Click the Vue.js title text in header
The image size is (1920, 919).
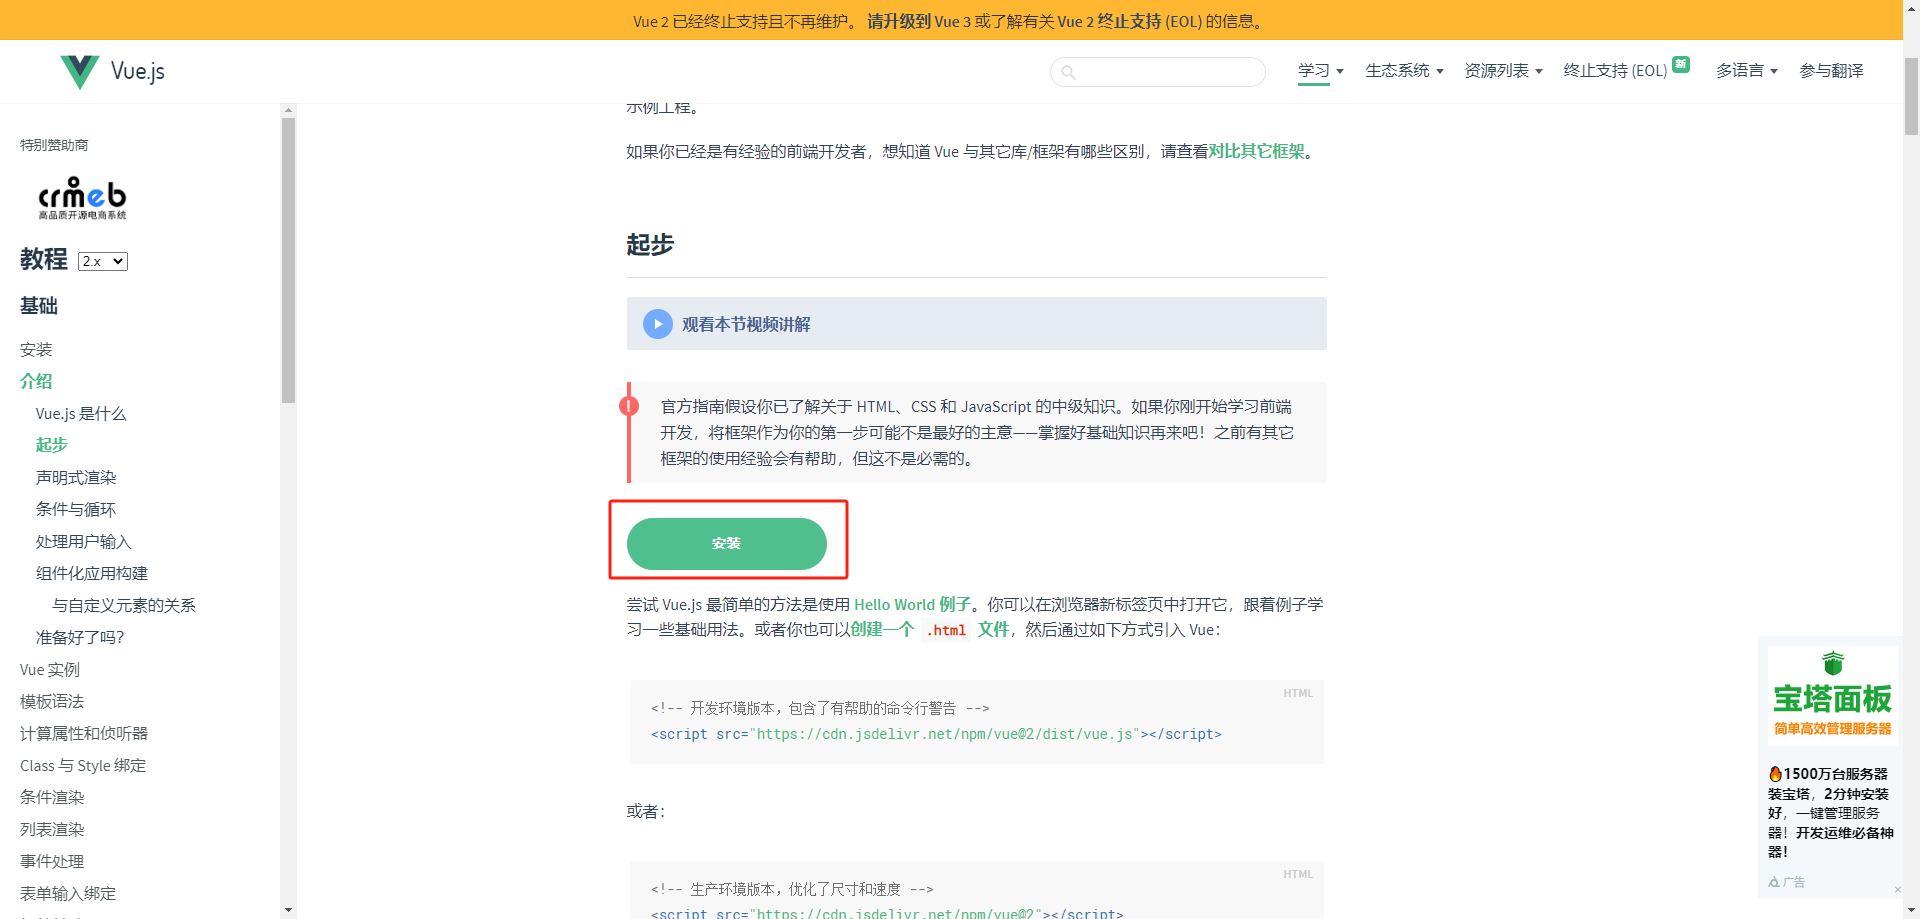[138, 71]
